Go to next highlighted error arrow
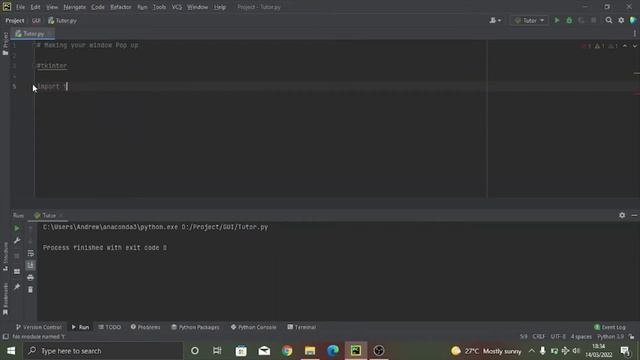This screenshot has height=360, width=640. [x=635, y=46]
